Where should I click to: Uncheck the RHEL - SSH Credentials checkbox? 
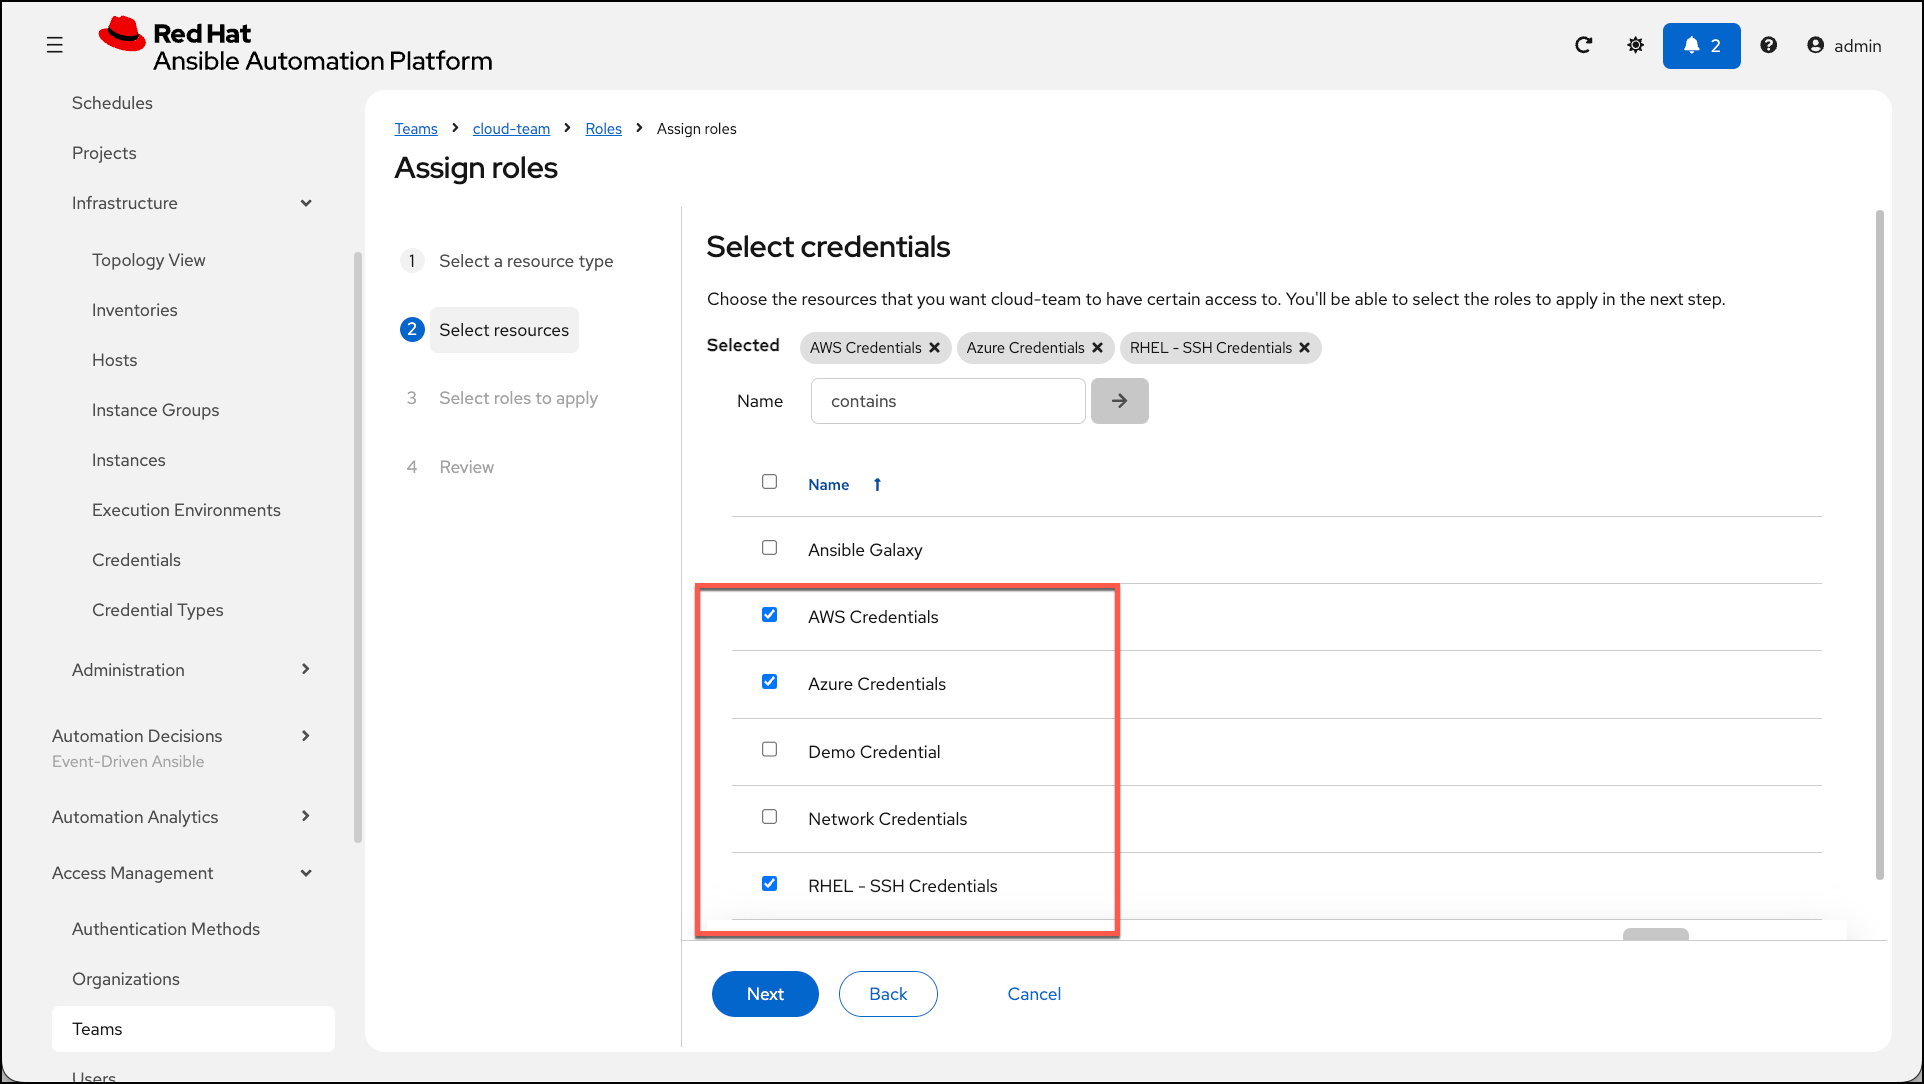pyautogui.click(x=769, y=883)
